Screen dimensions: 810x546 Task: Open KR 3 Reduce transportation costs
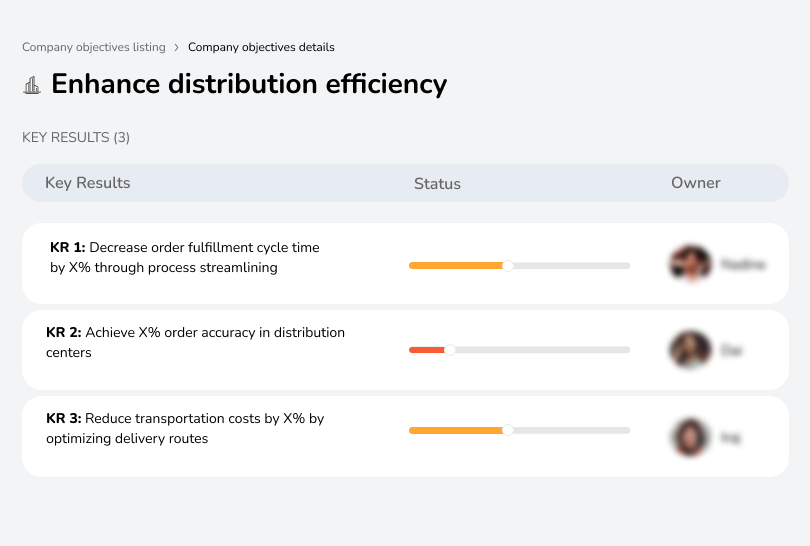pyautogui.click(x=185, y=428)
